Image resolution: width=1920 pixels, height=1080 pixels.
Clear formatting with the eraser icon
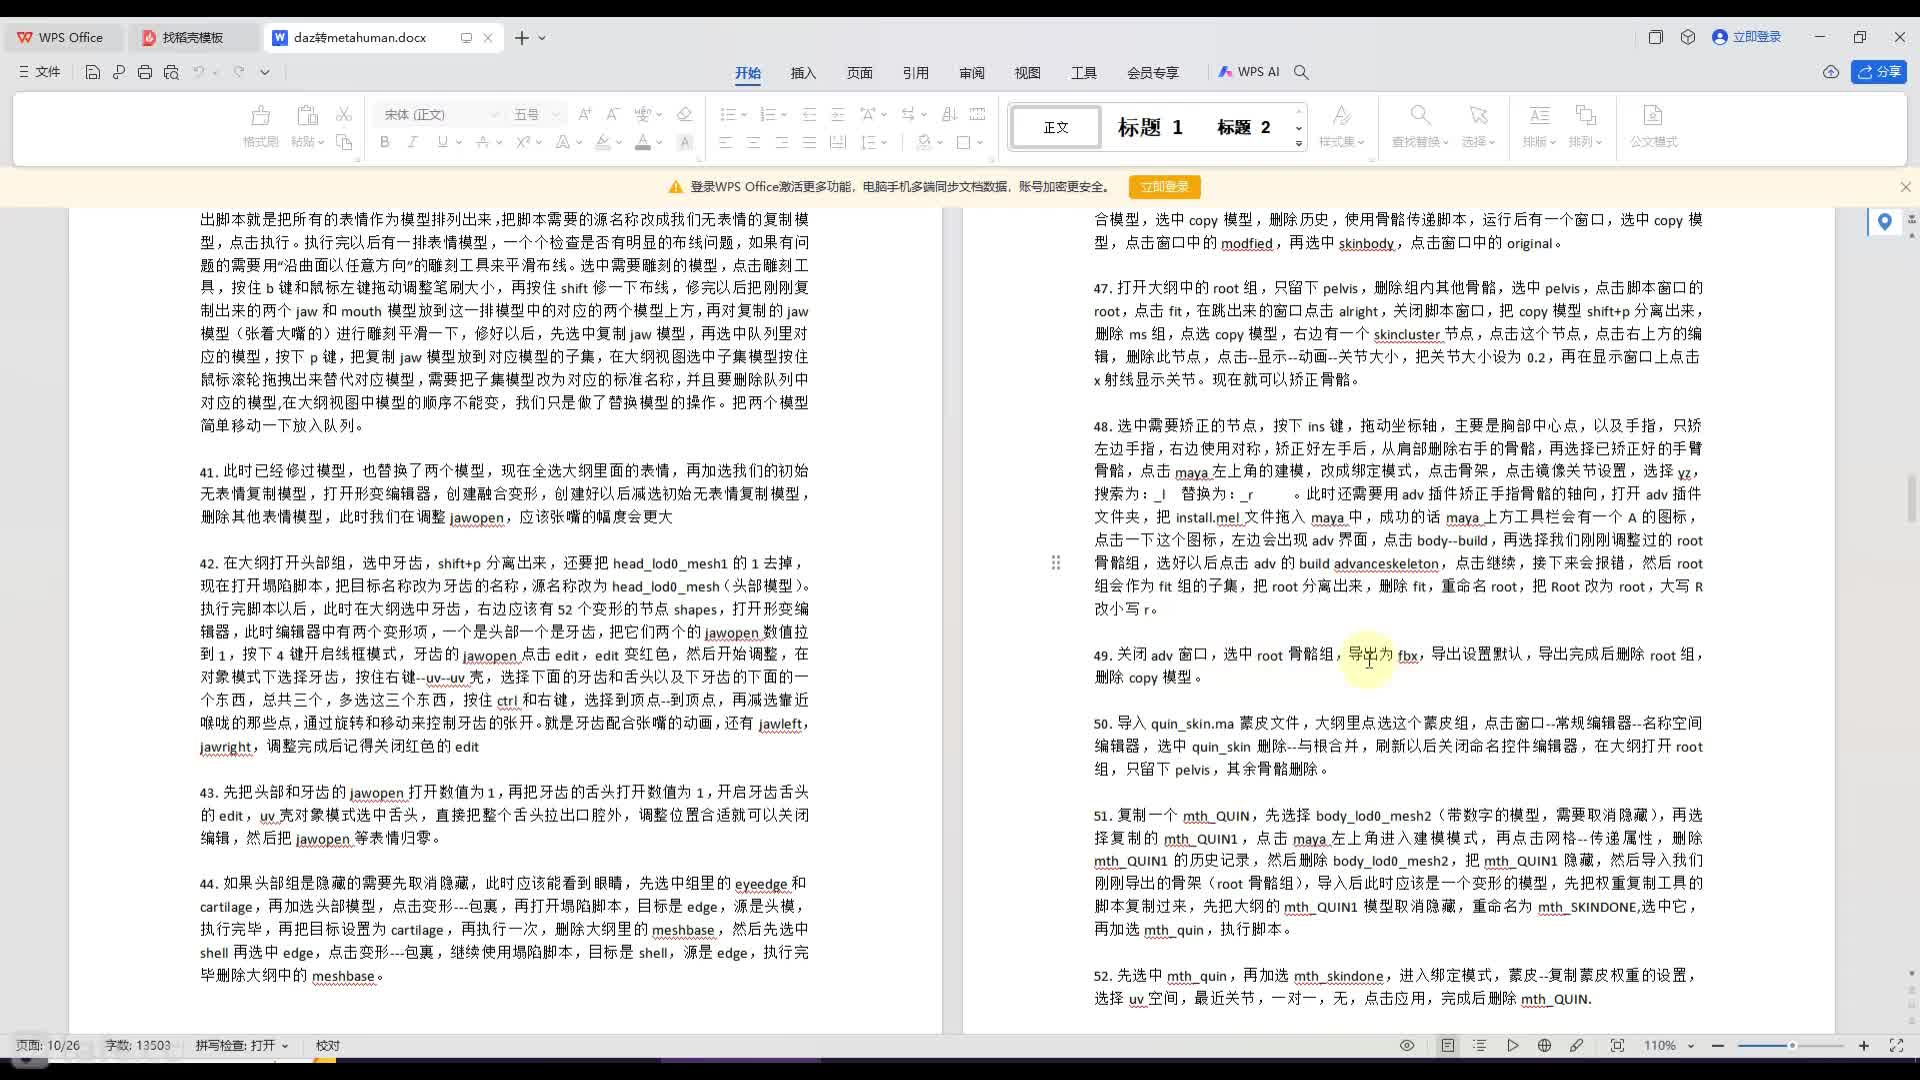(x=685, y=114)
